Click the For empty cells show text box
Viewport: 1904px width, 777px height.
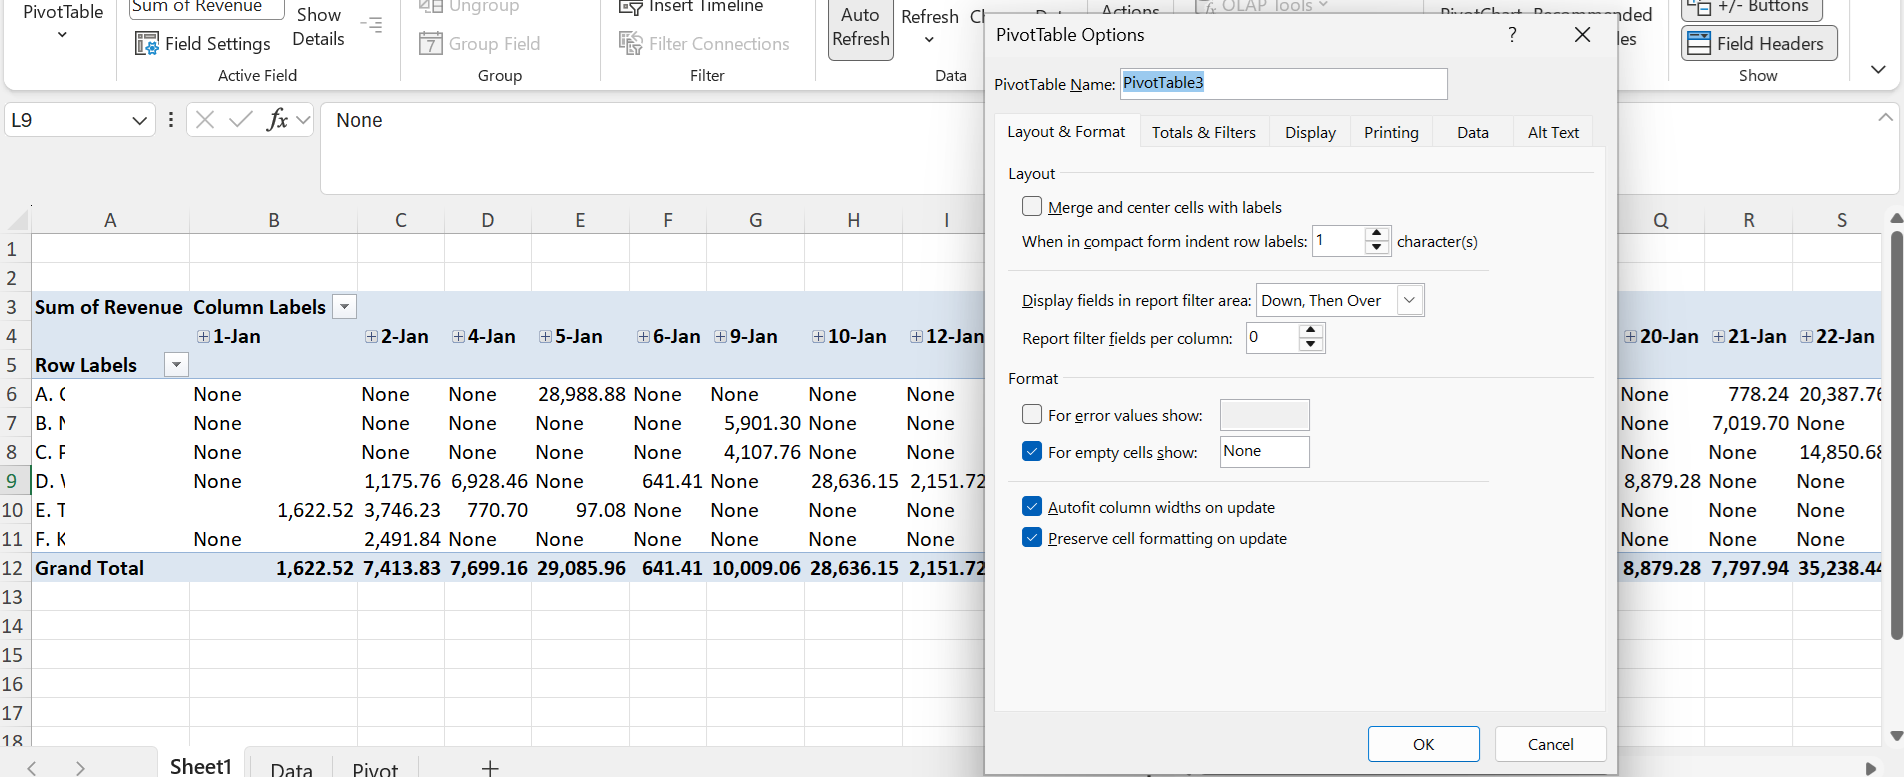click(x=1264, y=451)
